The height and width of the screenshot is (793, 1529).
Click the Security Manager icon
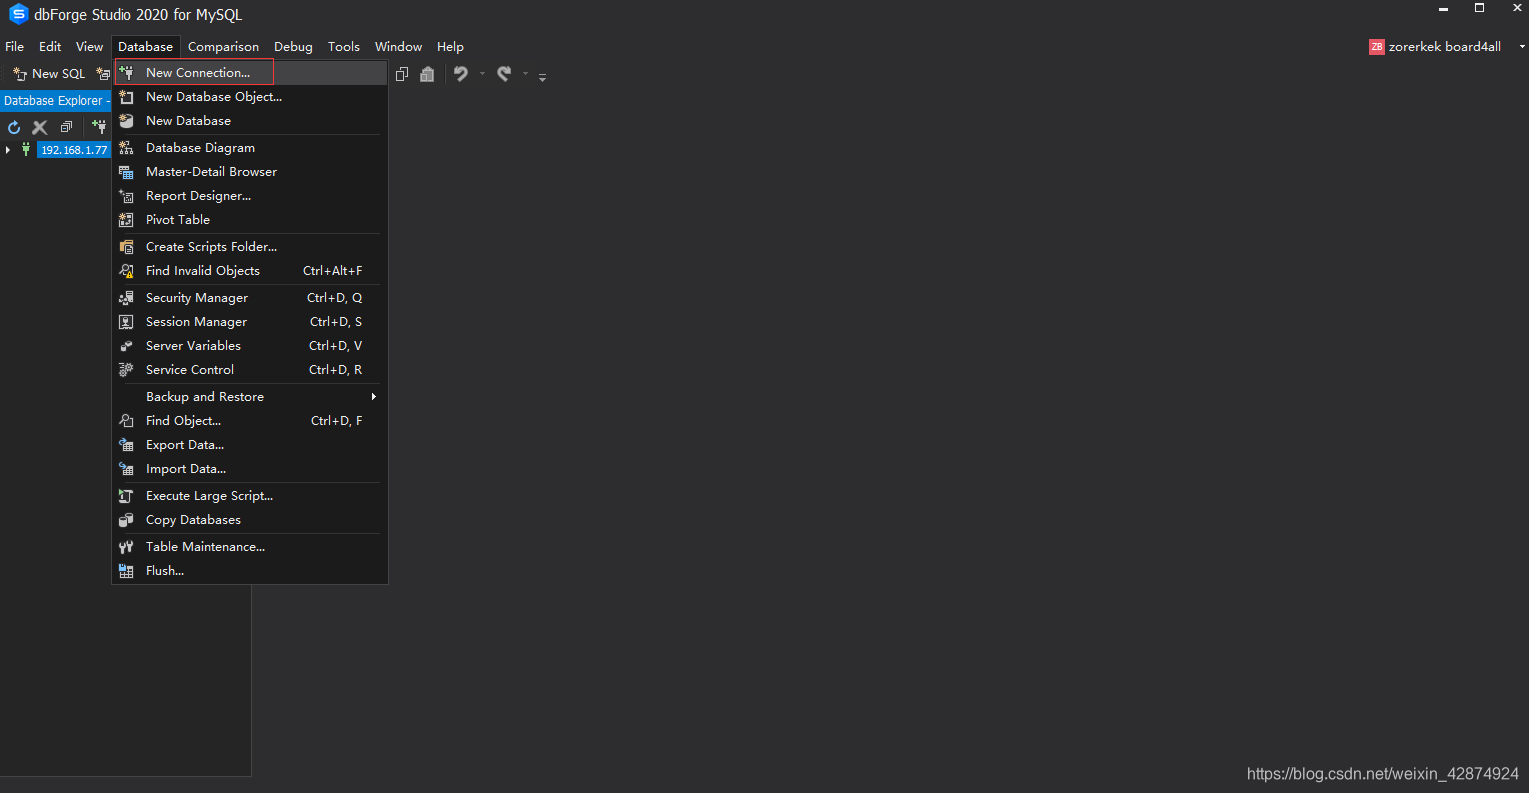(126, 298)
